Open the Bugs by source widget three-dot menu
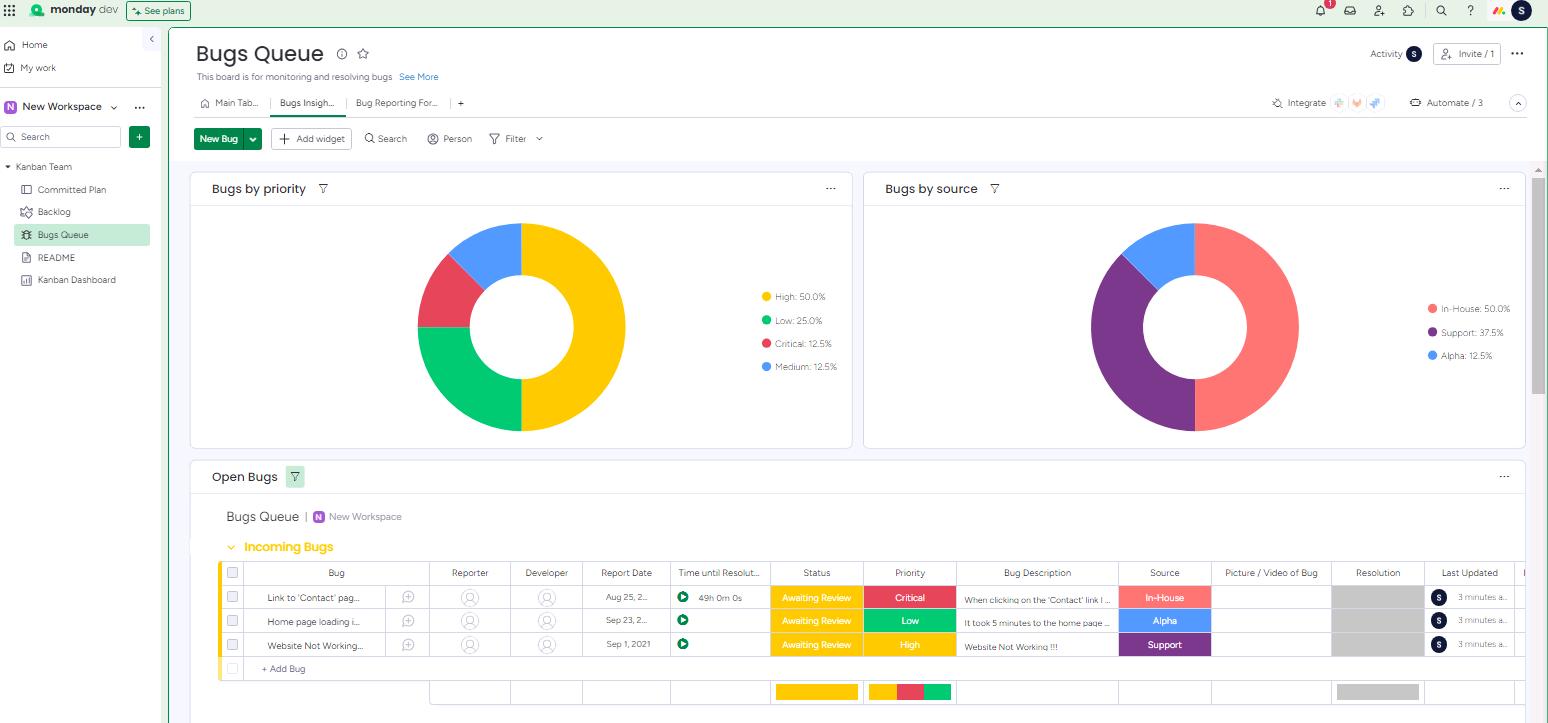1548x723 pixels. pos(1504,189)
